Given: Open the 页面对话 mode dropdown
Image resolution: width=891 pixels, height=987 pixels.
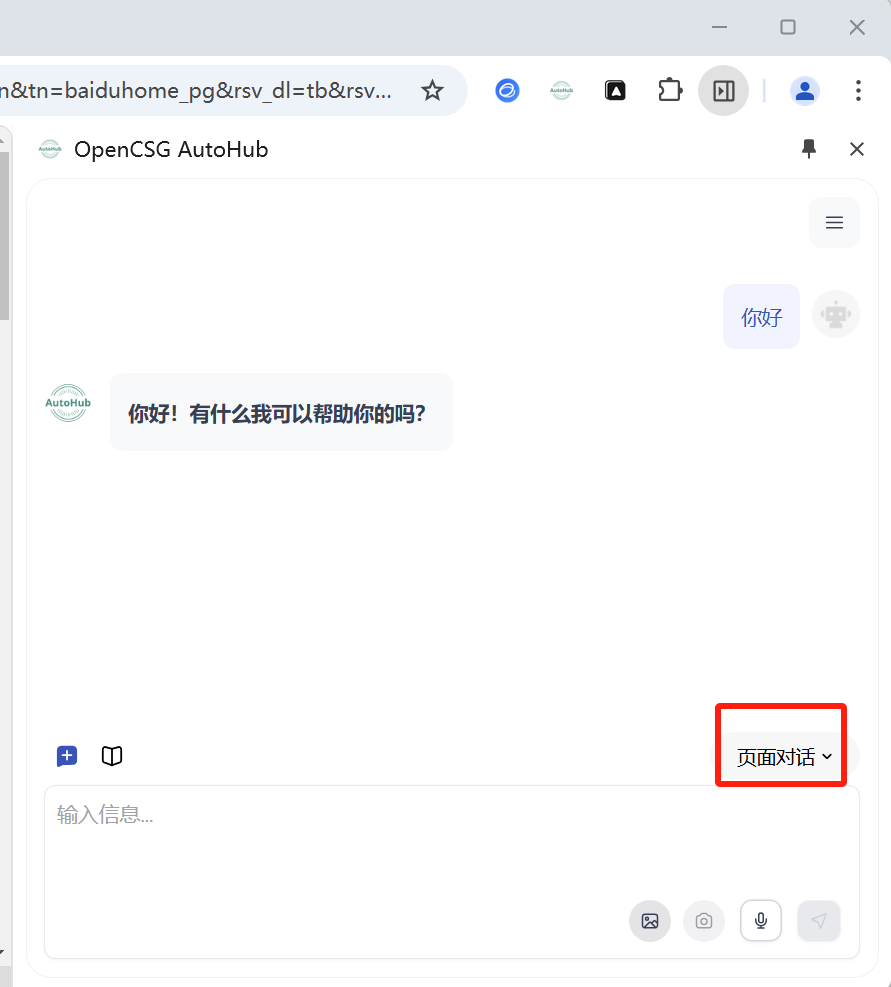Looking at the screenshot, I should coord(780,756).
